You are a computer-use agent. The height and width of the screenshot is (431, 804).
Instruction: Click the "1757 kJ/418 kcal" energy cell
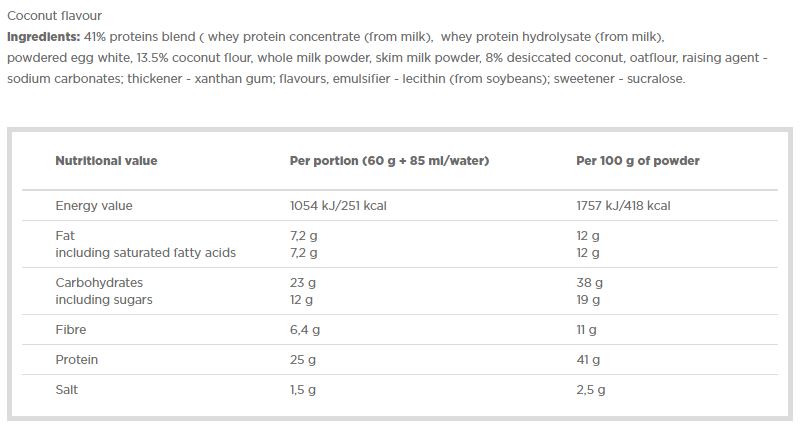(x=623, y=206)
